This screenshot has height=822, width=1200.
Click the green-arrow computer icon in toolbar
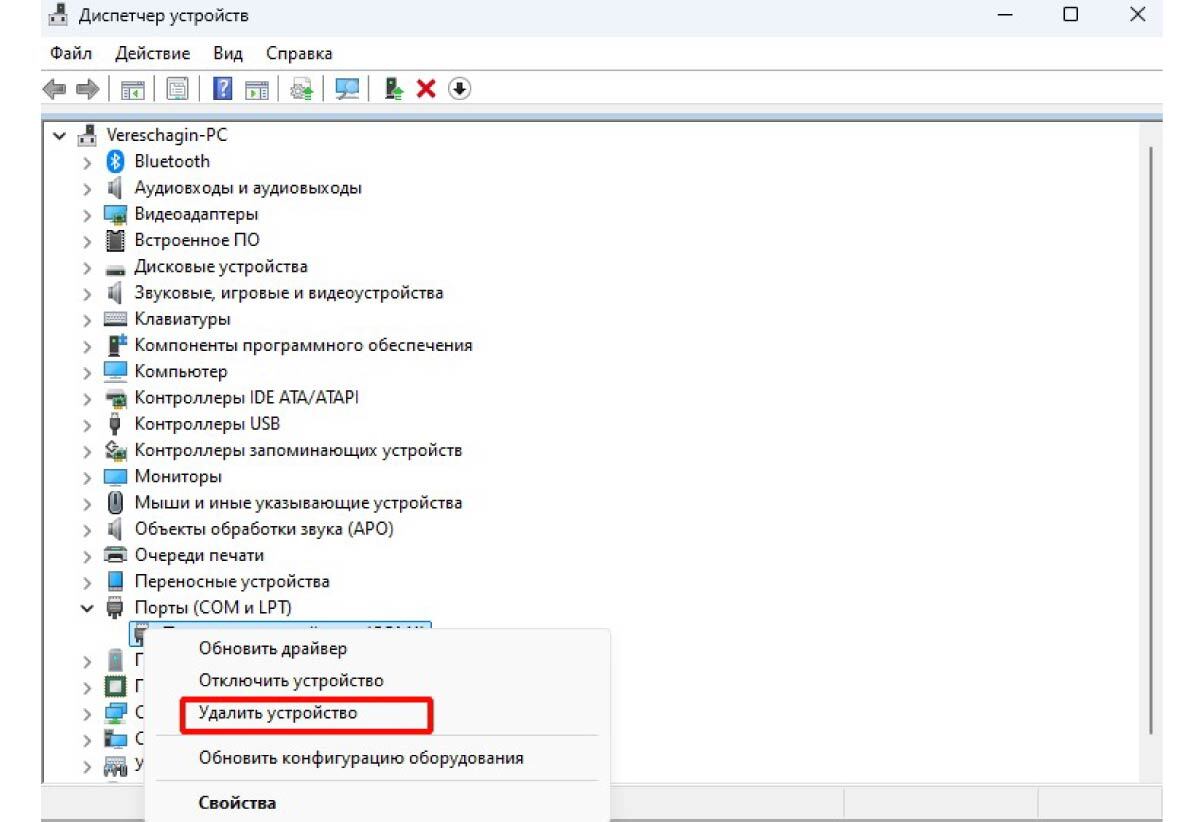click(395, 90)
